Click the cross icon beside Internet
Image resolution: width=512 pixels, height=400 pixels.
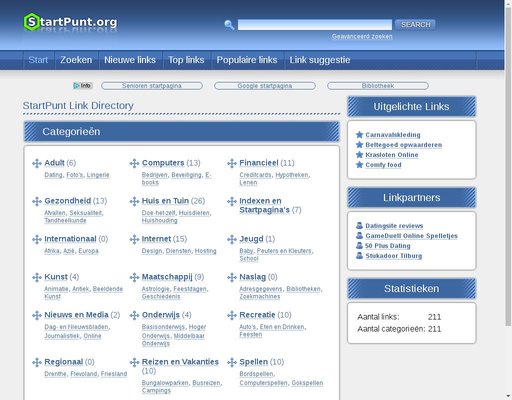[x=134, y=239]
